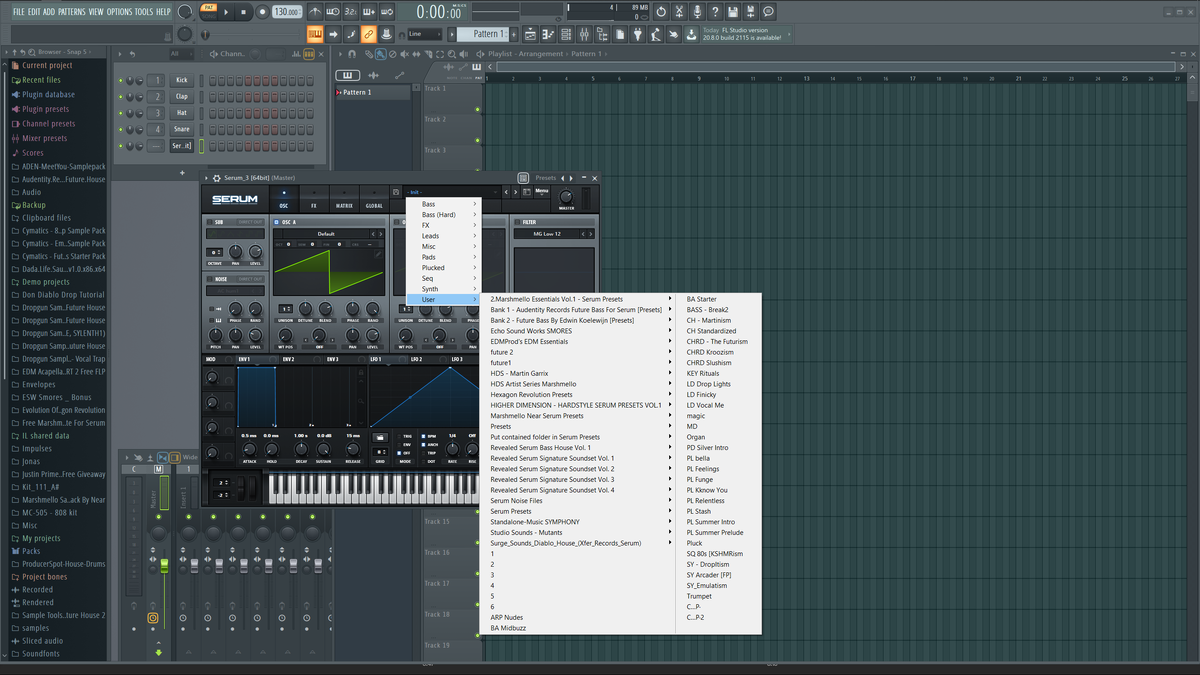Select the Kick channel button

pyautogui.click(x=181, y=80)
